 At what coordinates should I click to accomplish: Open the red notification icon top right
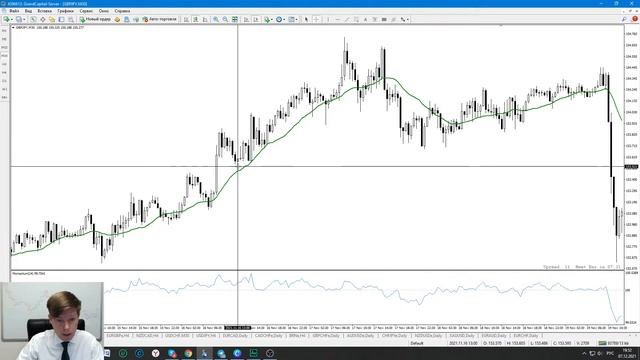(x=635, y=19)
